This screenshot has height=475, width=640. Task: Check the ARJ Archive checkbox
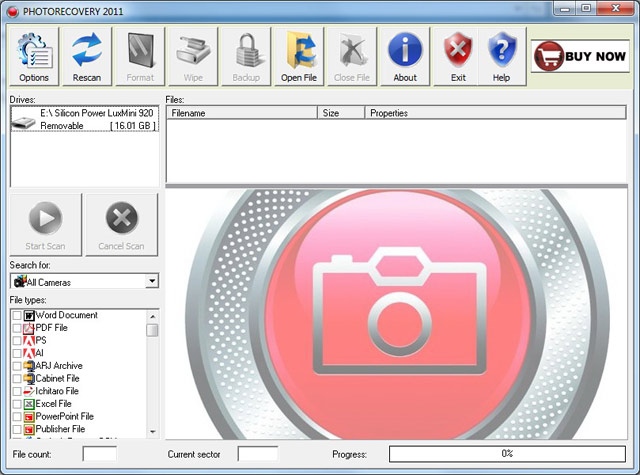(17, 366)
